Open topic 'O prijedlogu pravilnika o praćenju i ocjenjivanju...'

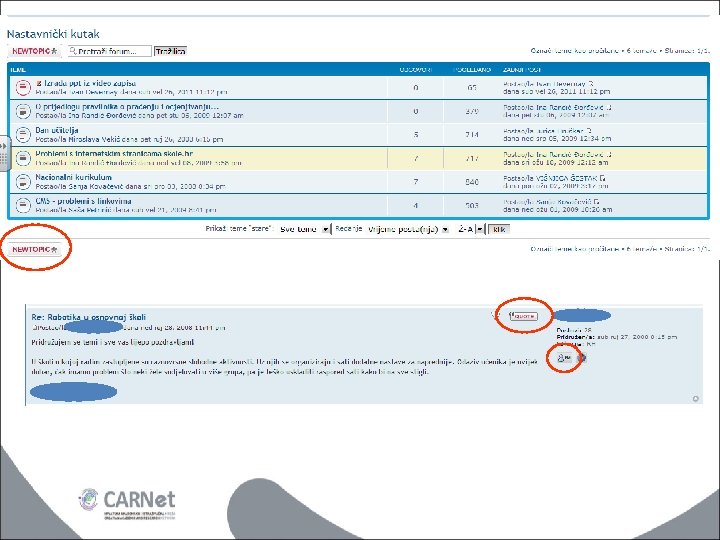(x=127, y=107)
